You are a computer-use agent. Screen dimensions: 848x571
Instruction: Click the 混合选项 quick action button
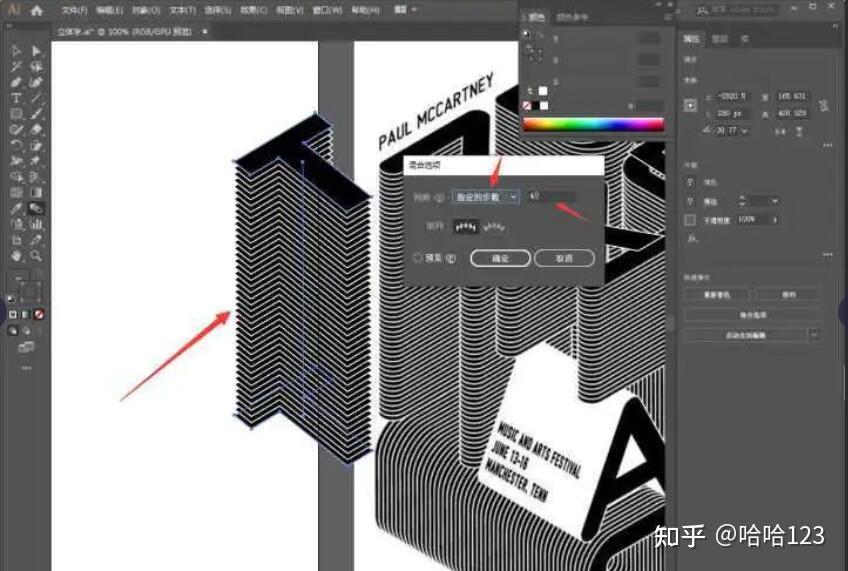753,315
